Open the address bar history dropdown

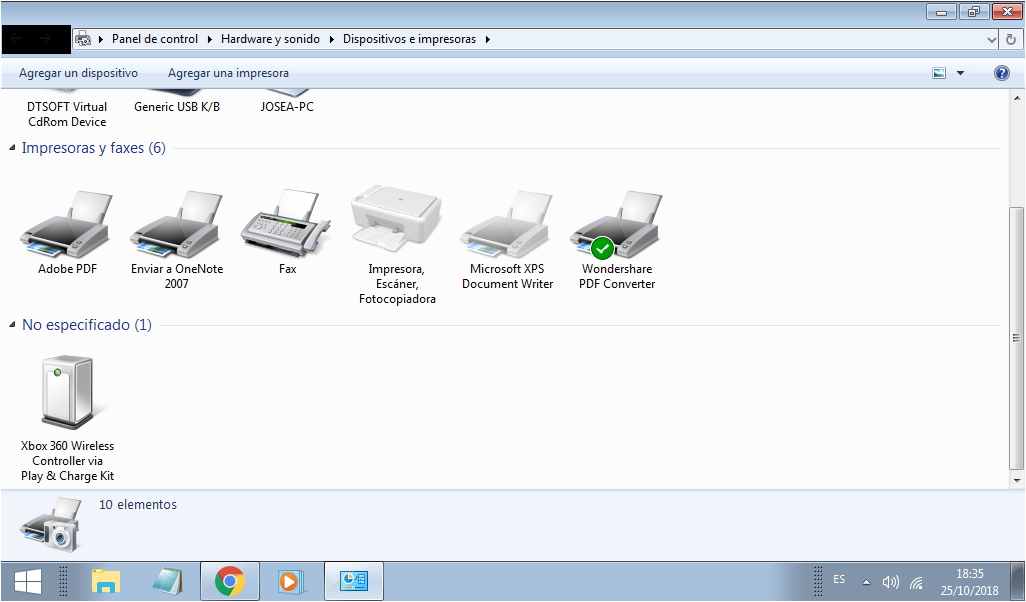click(991, 39)
